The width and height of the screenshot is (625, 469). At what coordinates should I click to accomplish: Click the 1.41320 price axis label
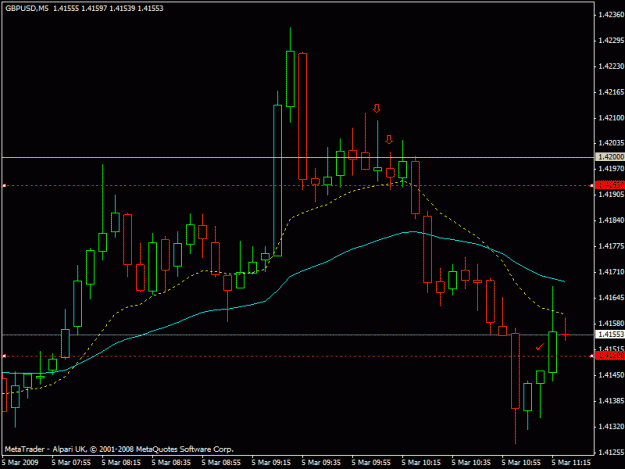point(611,427)
